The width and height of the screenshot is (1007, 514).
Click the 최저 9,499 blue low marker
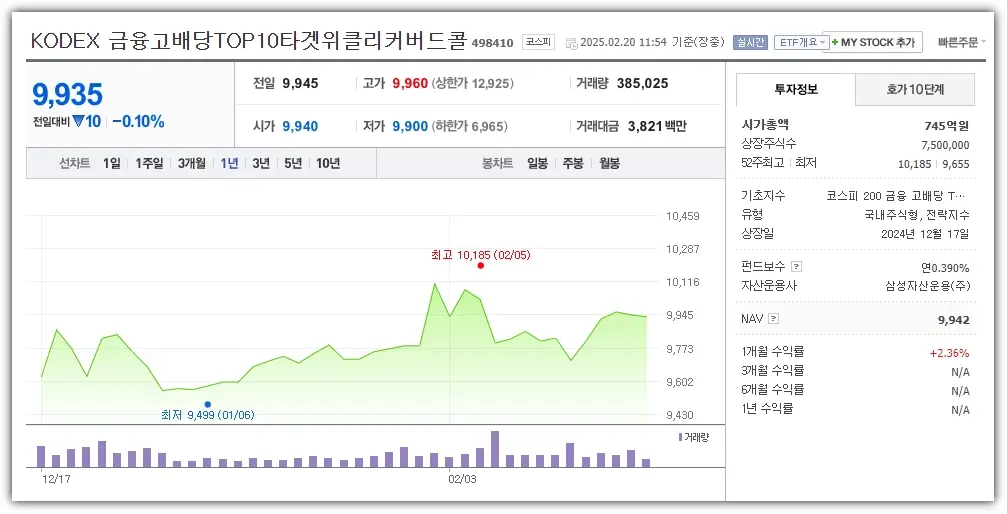(207, 404)
